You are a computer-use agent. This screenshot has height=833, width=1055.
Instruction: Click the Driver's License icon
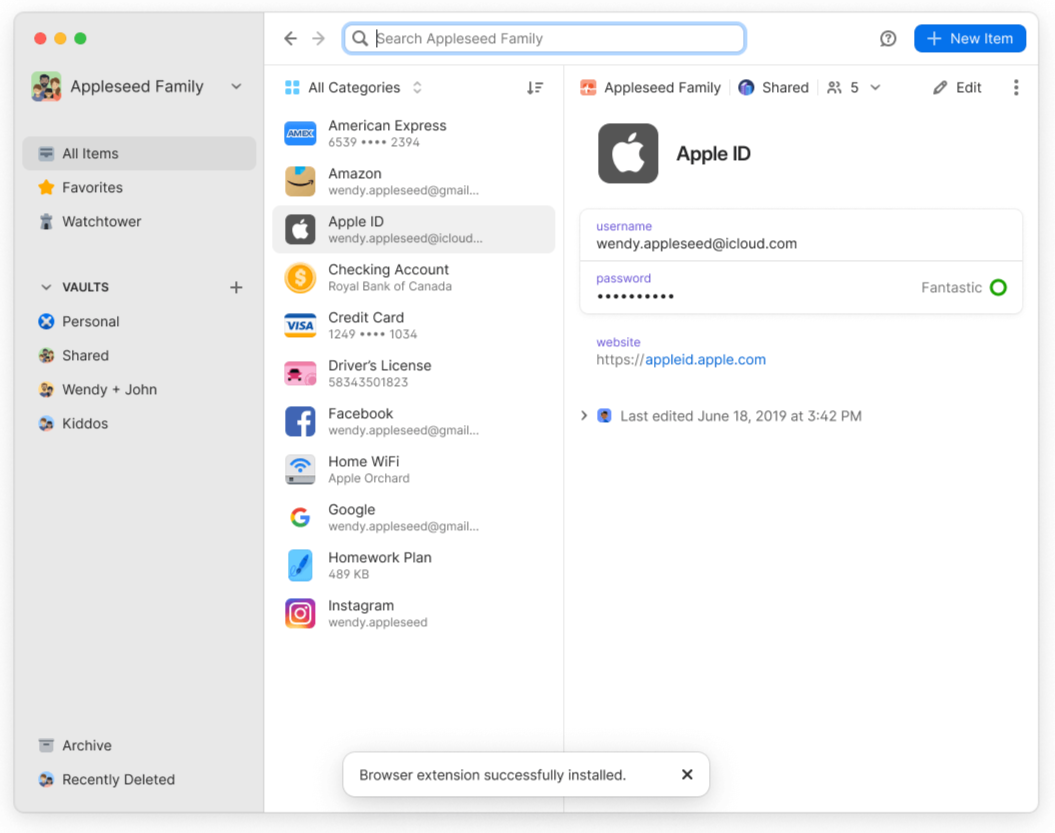(300, 373)
